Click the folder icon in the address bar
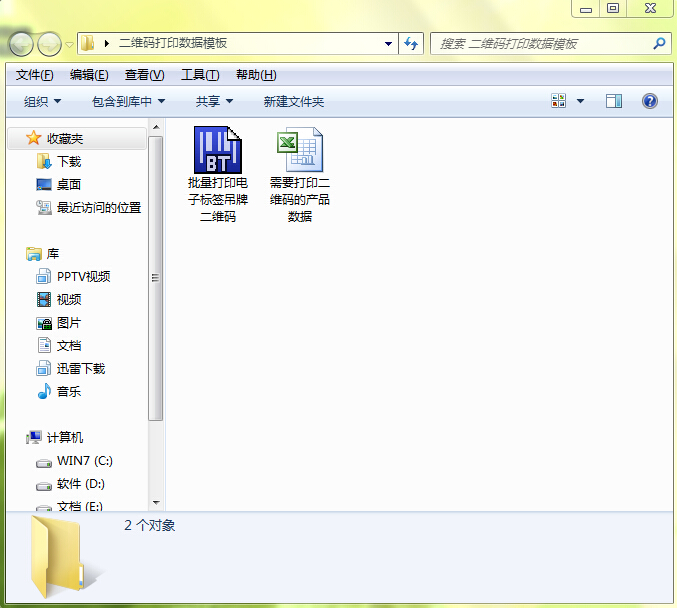The width and height of the screenshot is (677, 608). (x=88, y=43)
